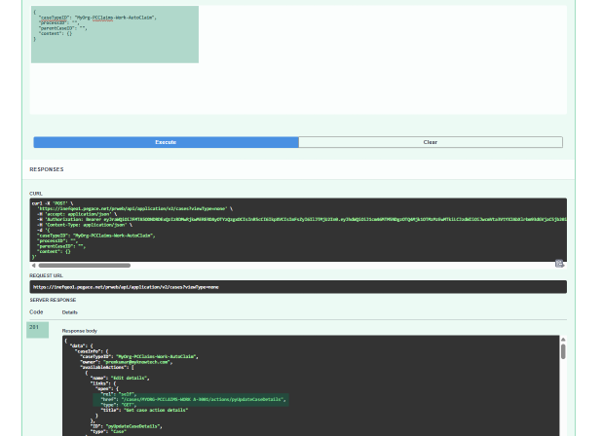Click the Details column header

(69, 312)
